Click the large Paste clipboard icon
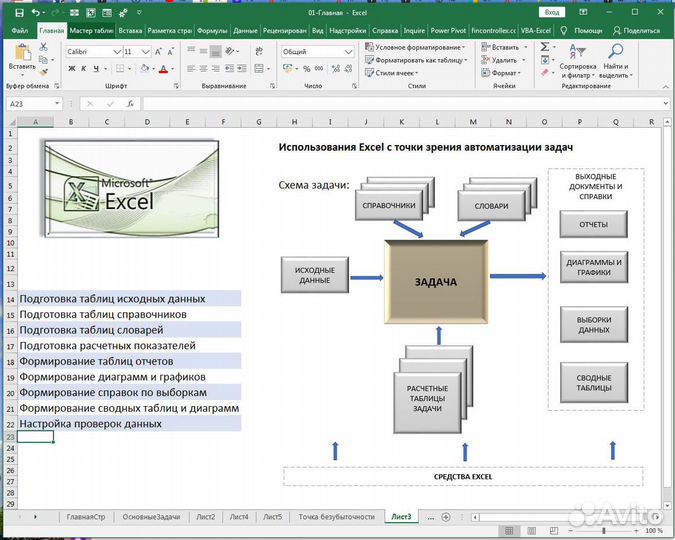This screenshot has height=540, width=675. click(x=22, y=53)
